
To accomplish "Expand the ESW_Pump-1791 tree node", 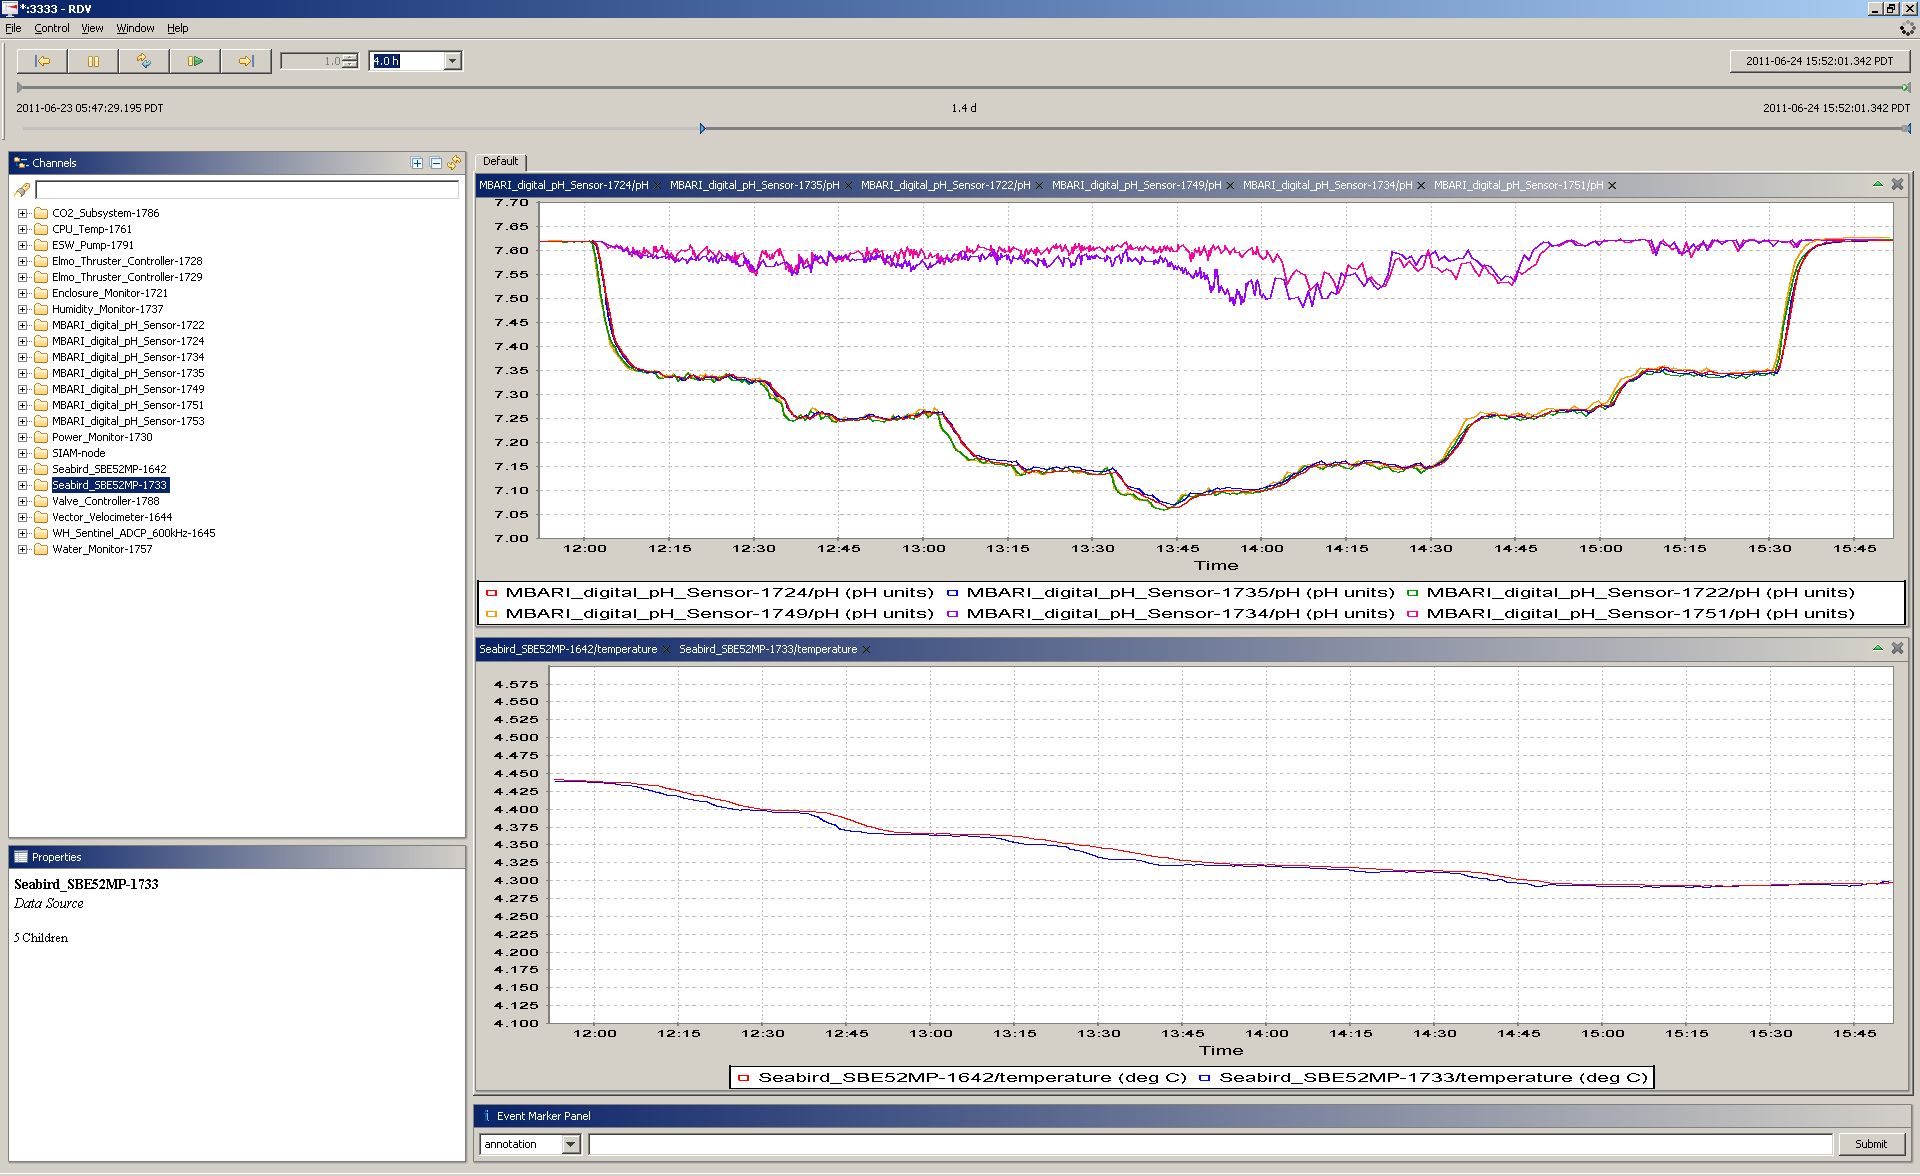I will (x=23, y=246).
